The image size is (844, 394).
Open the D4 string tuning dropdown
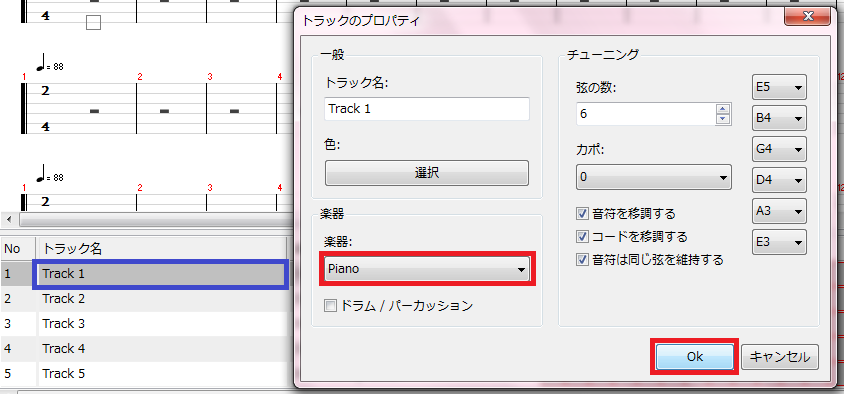click(x=779, y=180)
